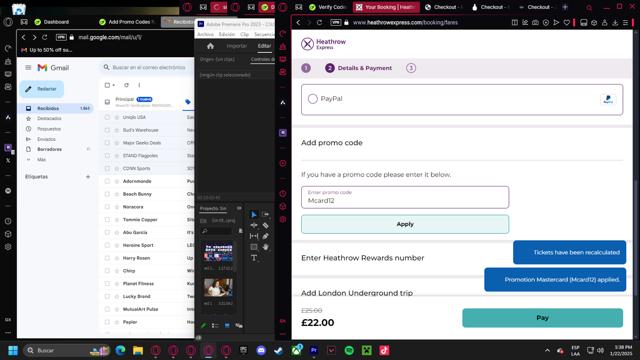The width and height of the screenshot is (640, 360).
Task: Star the Lucky Brand email
Action: coord(117,296)
